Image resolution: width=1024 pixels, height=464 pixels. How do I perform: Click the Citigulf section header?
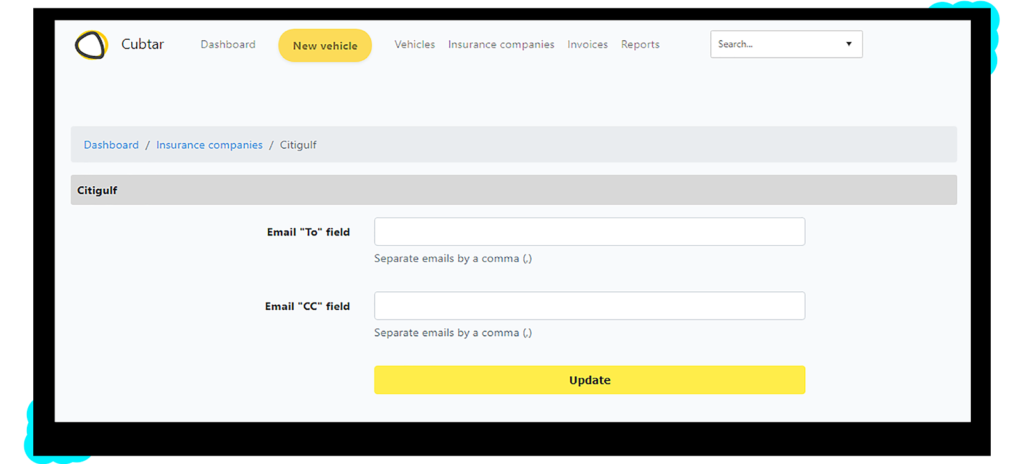[514, 190]
